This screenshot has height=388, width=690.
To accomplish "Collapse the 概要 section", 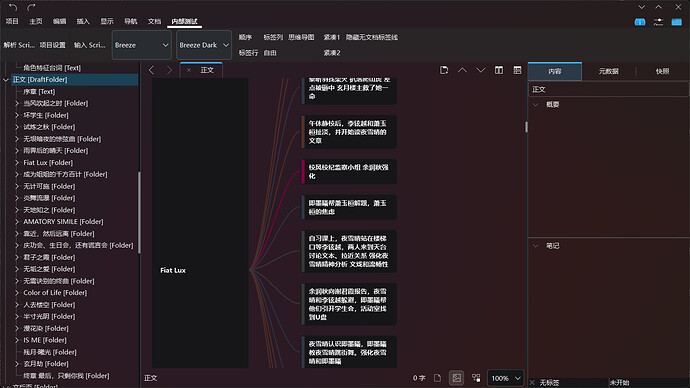I will (x=536, y=105).
